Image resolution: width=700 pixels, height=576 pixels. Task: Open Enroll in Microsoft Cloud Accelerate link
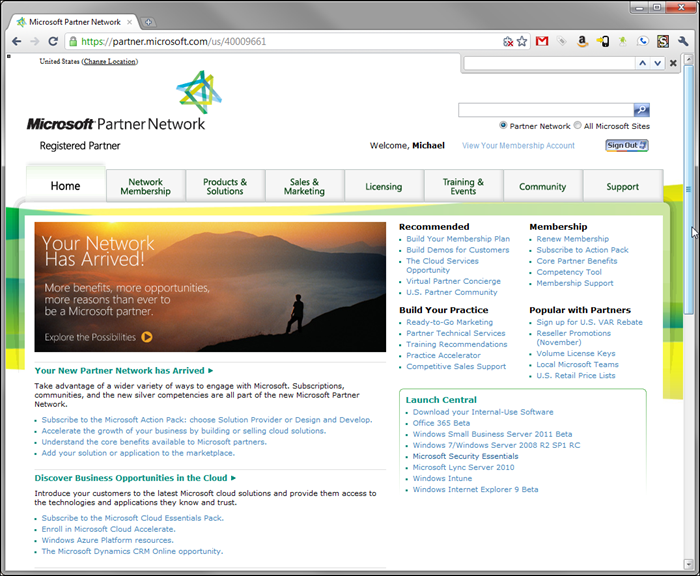click(108, 529)
